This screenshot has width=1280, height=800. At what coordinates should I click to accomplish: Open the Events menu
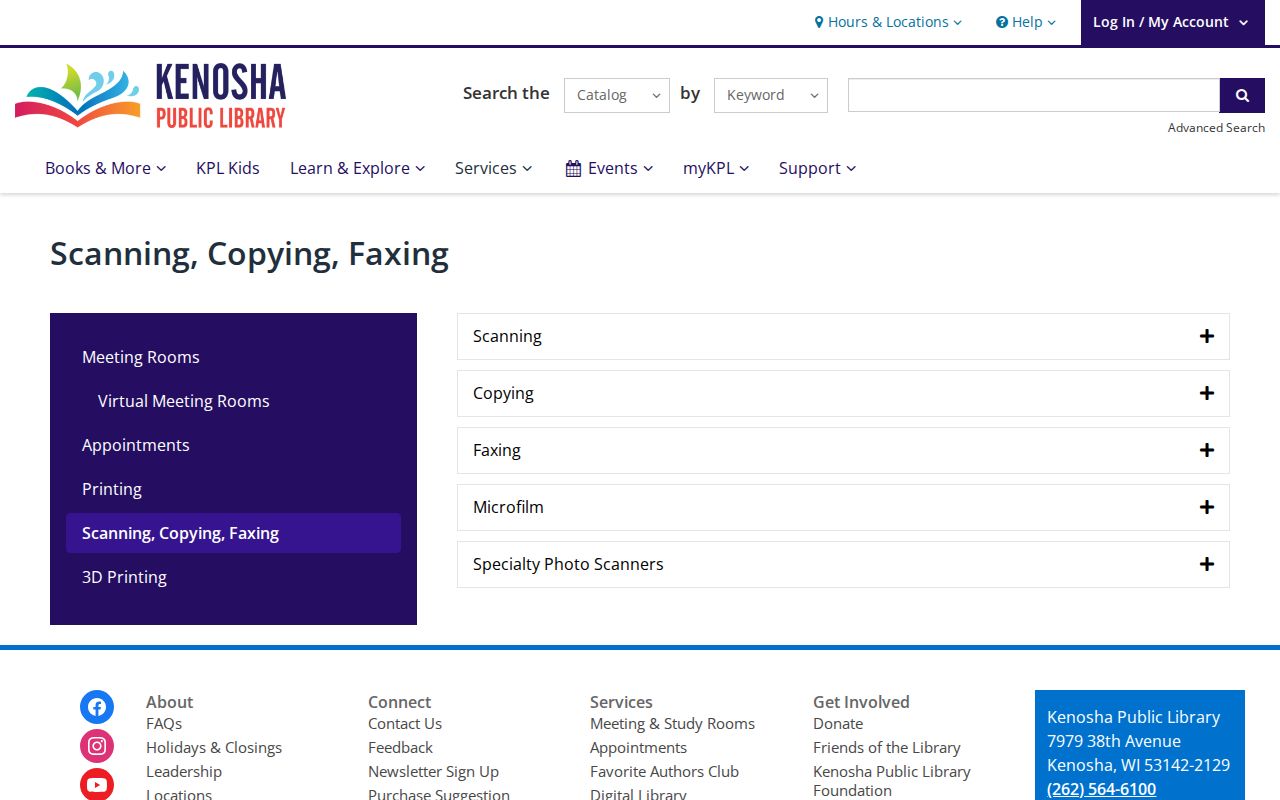pyautogui.click(x=609, y=168)
